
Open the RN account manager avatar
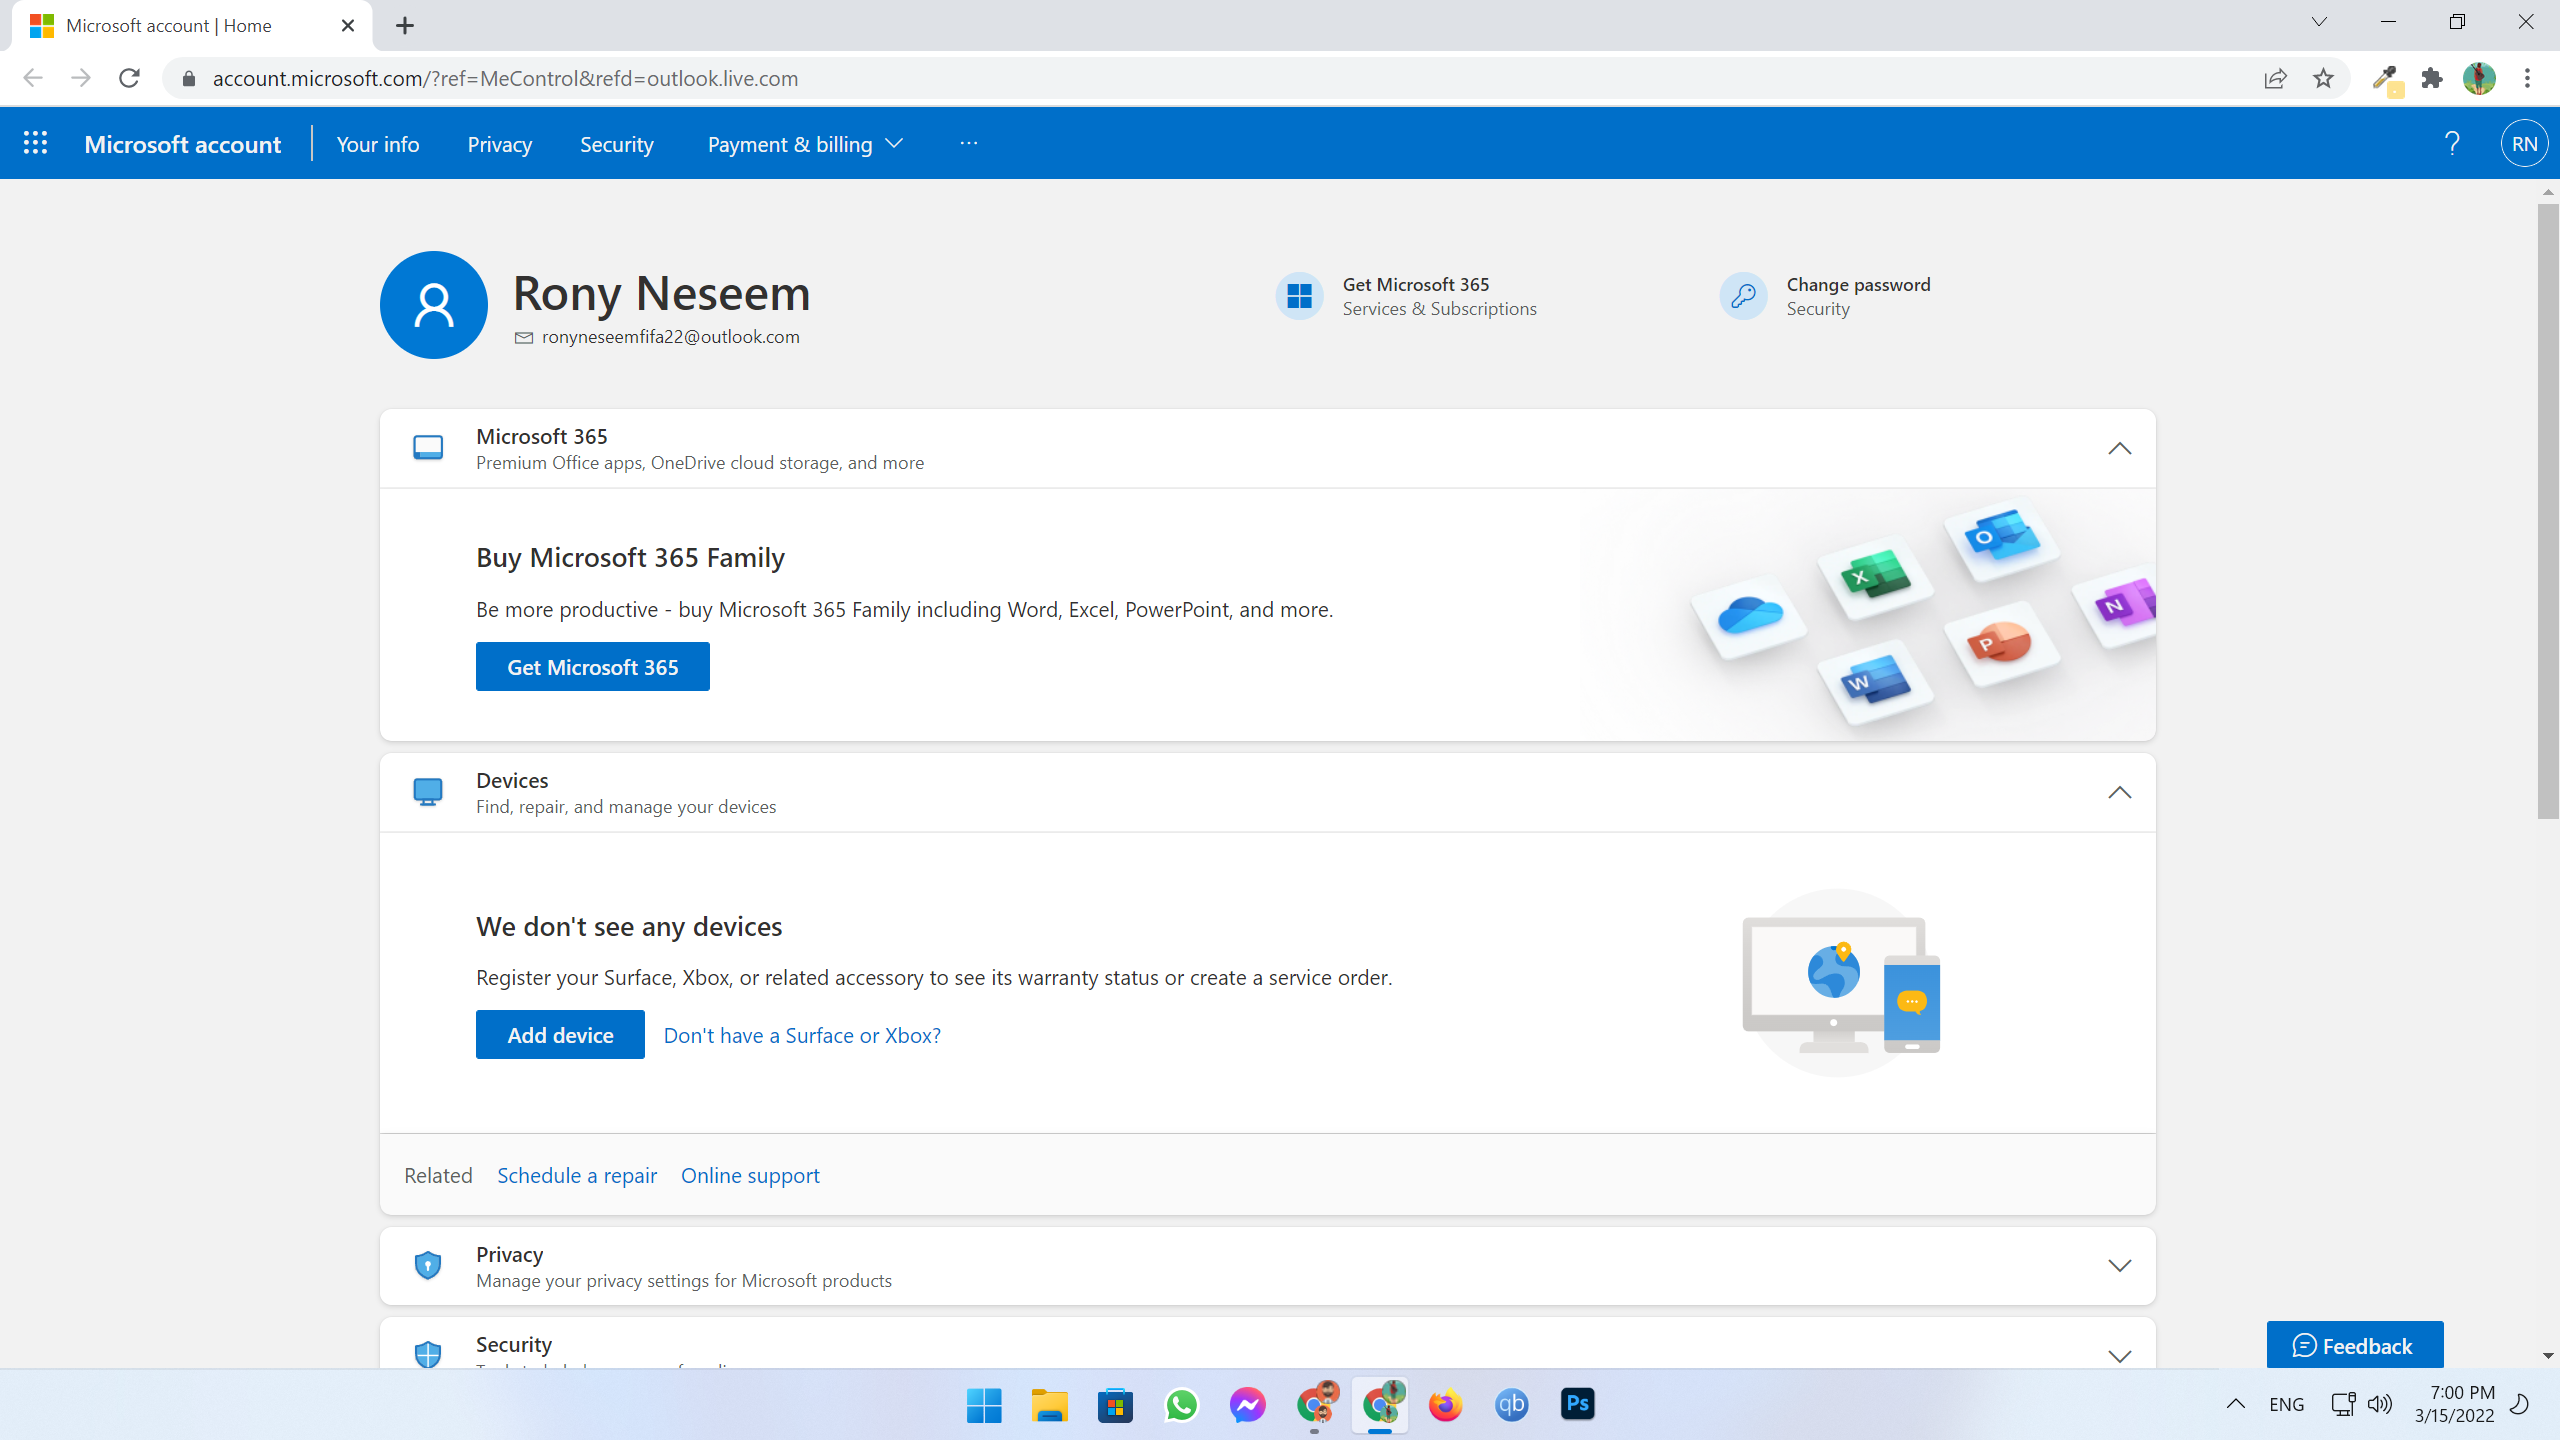click(2524, 143)
